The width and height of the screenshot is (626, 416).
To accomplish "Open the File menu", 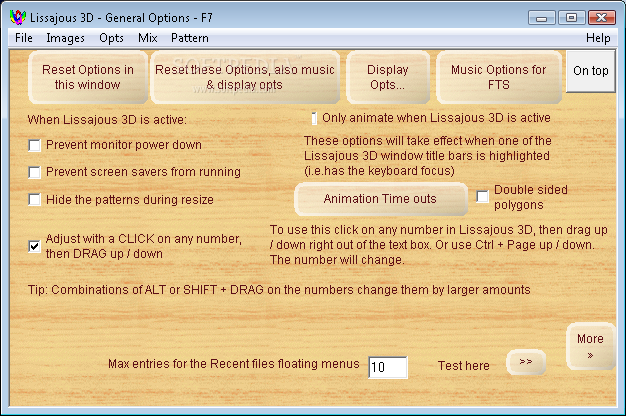I will point(24,38).
